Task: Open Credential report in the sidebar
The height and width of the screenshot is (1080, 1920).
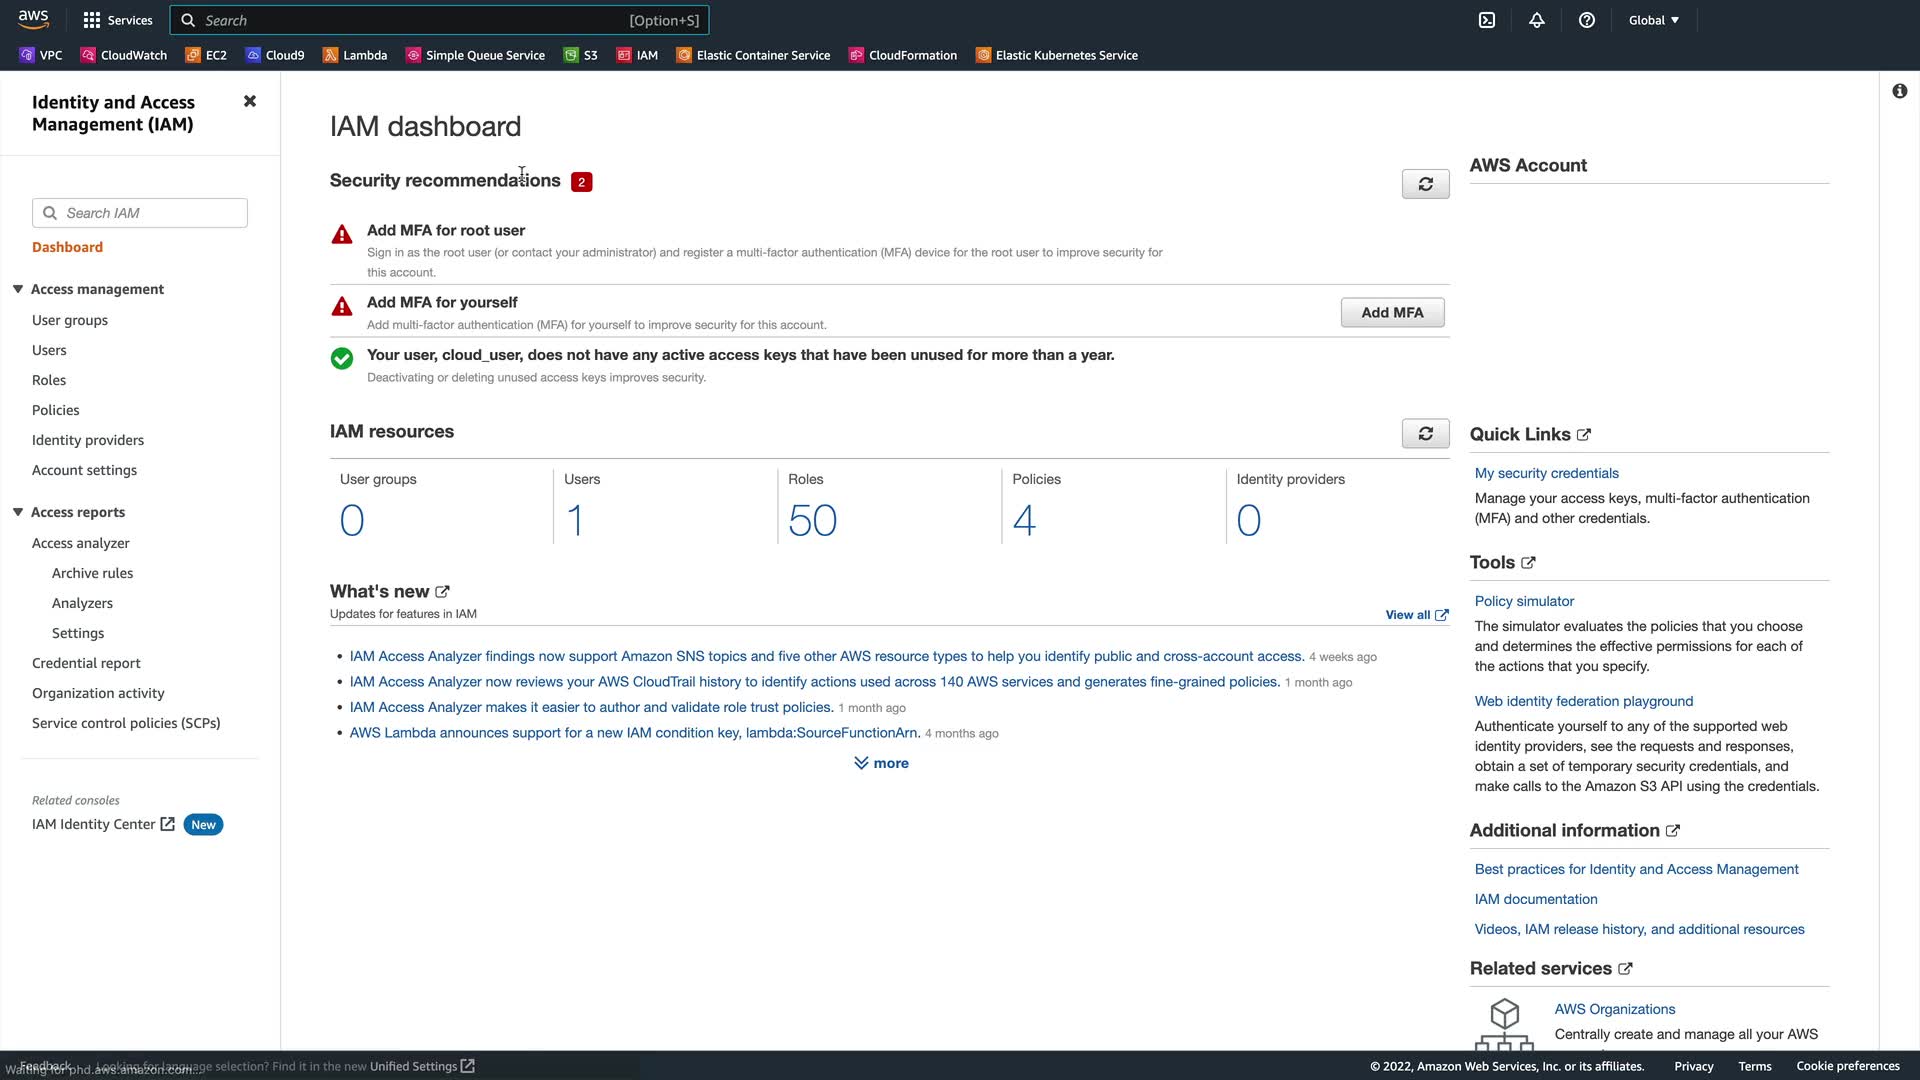Action: tap(86, 663)
